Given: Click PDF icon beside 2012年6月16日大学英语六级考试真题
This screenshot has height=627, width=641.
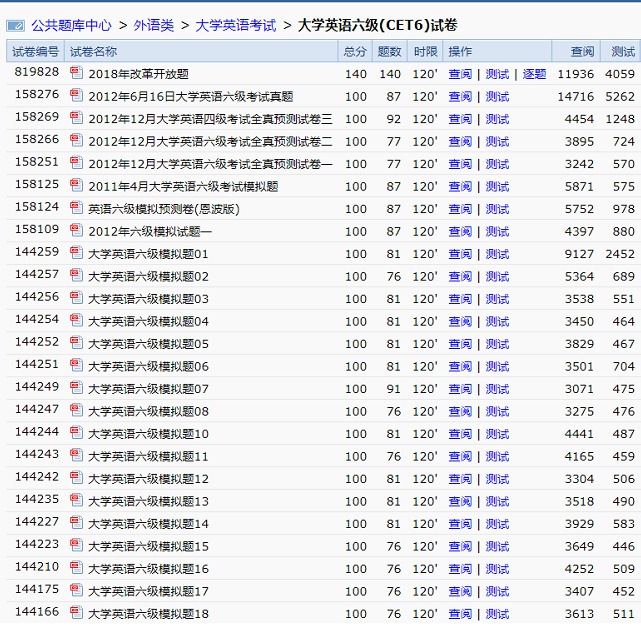Looking at the screenshot, I should click(77, 96).
